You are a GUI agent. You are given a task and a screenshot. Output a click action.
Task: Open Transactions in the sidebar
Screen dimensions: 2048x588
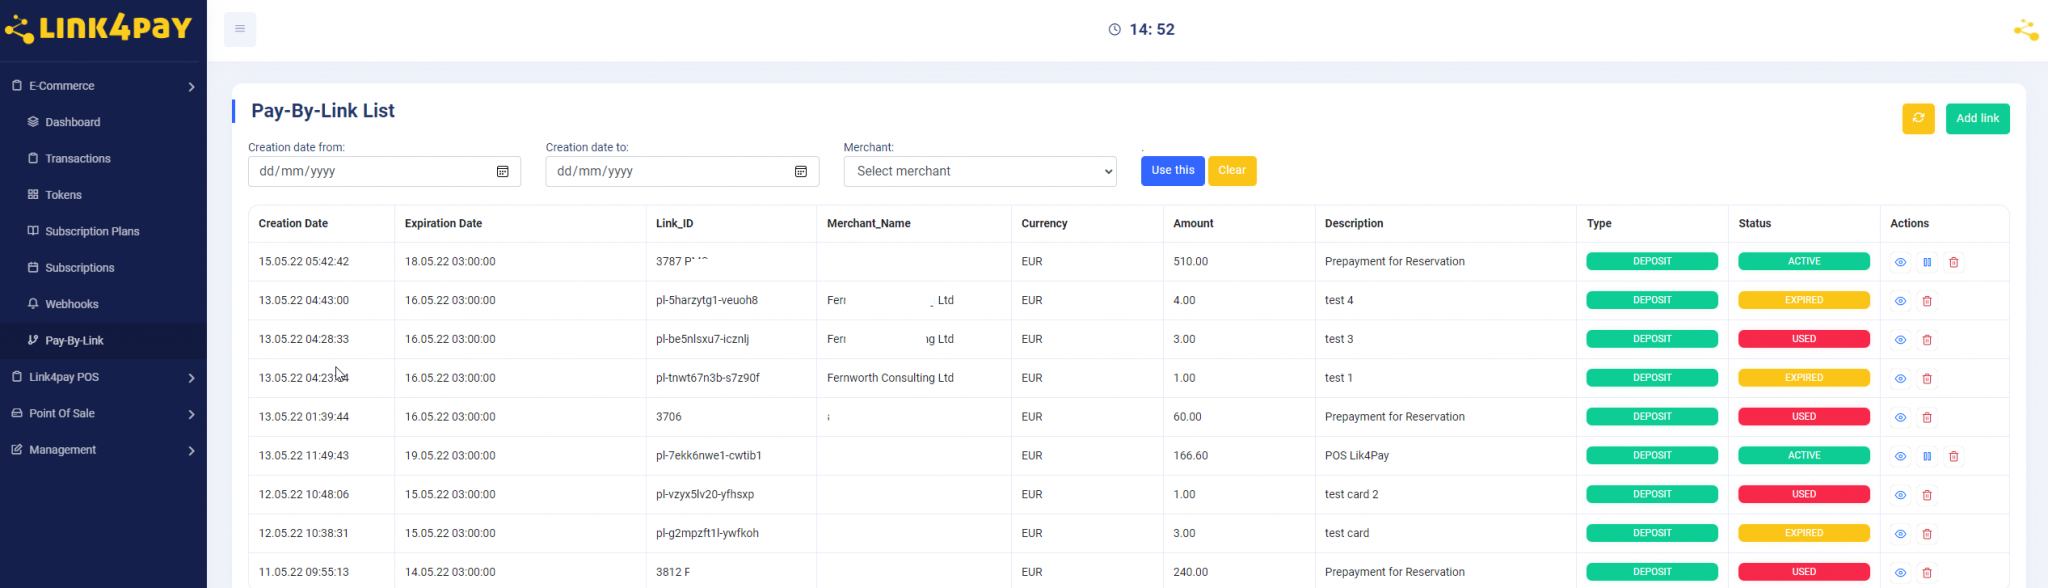point(77,158)
